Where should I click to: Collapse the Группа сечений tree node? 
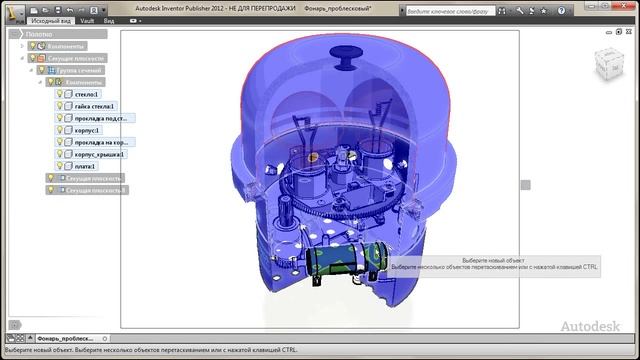pyautogui.click(x=31, y=70)
